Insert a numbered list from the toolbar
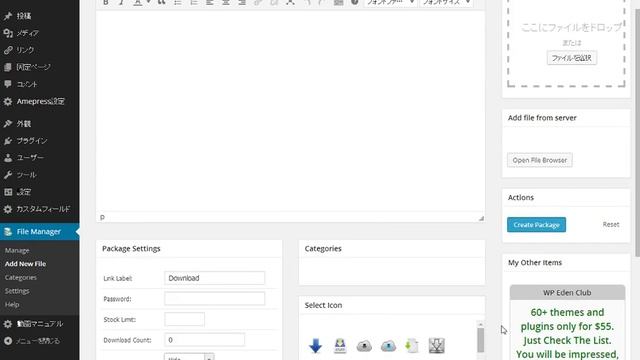This screenshot has width=640, height=360. 194,2
